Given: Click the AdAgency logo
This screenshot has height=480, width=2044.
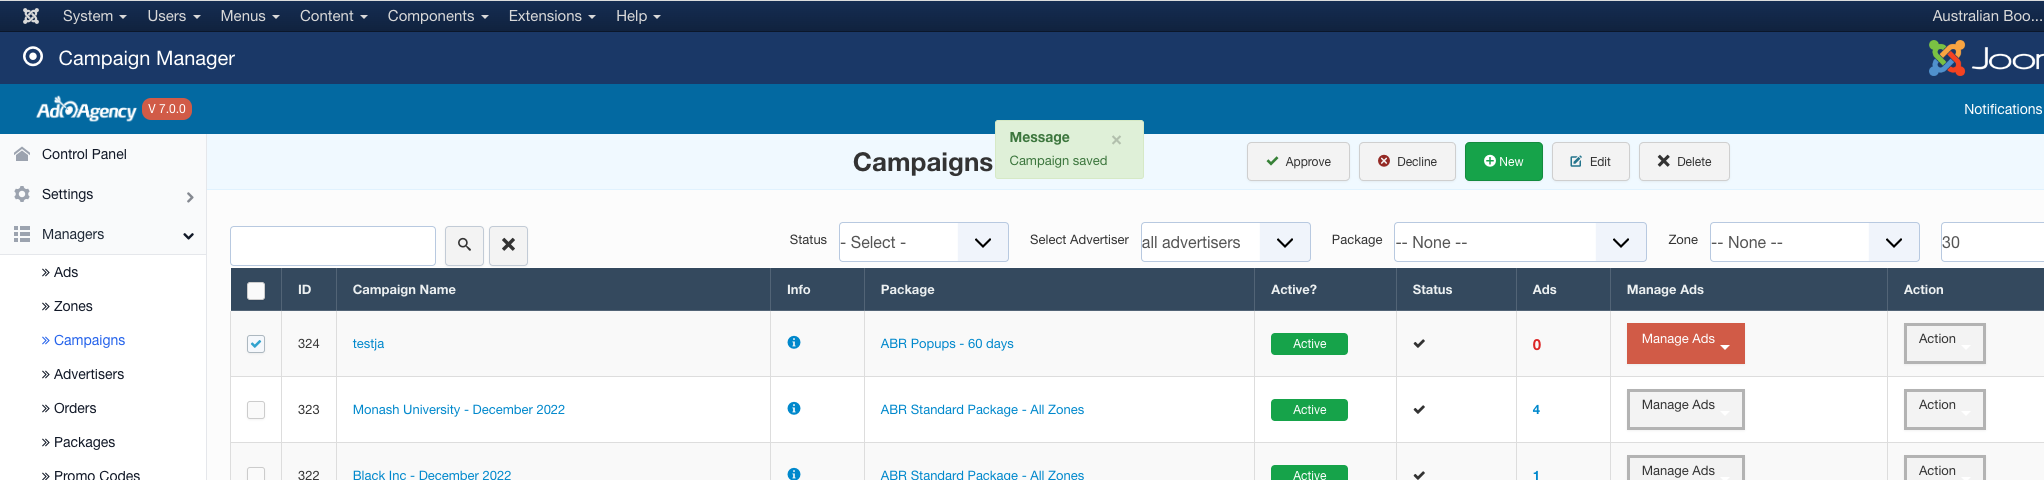Looking at the screenshot, I should click(x=86, y=110).
